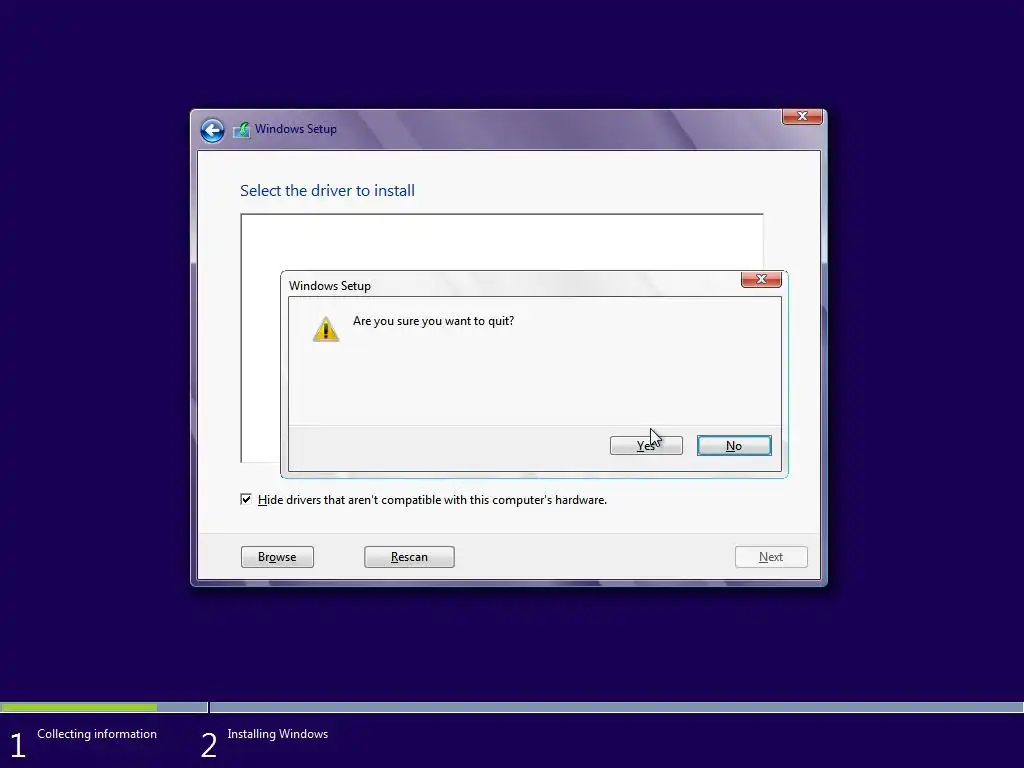This screenshot has height=768, width=1024.
Task: Click the 'Select the driver to install' heading
Action: pos(327,191)
